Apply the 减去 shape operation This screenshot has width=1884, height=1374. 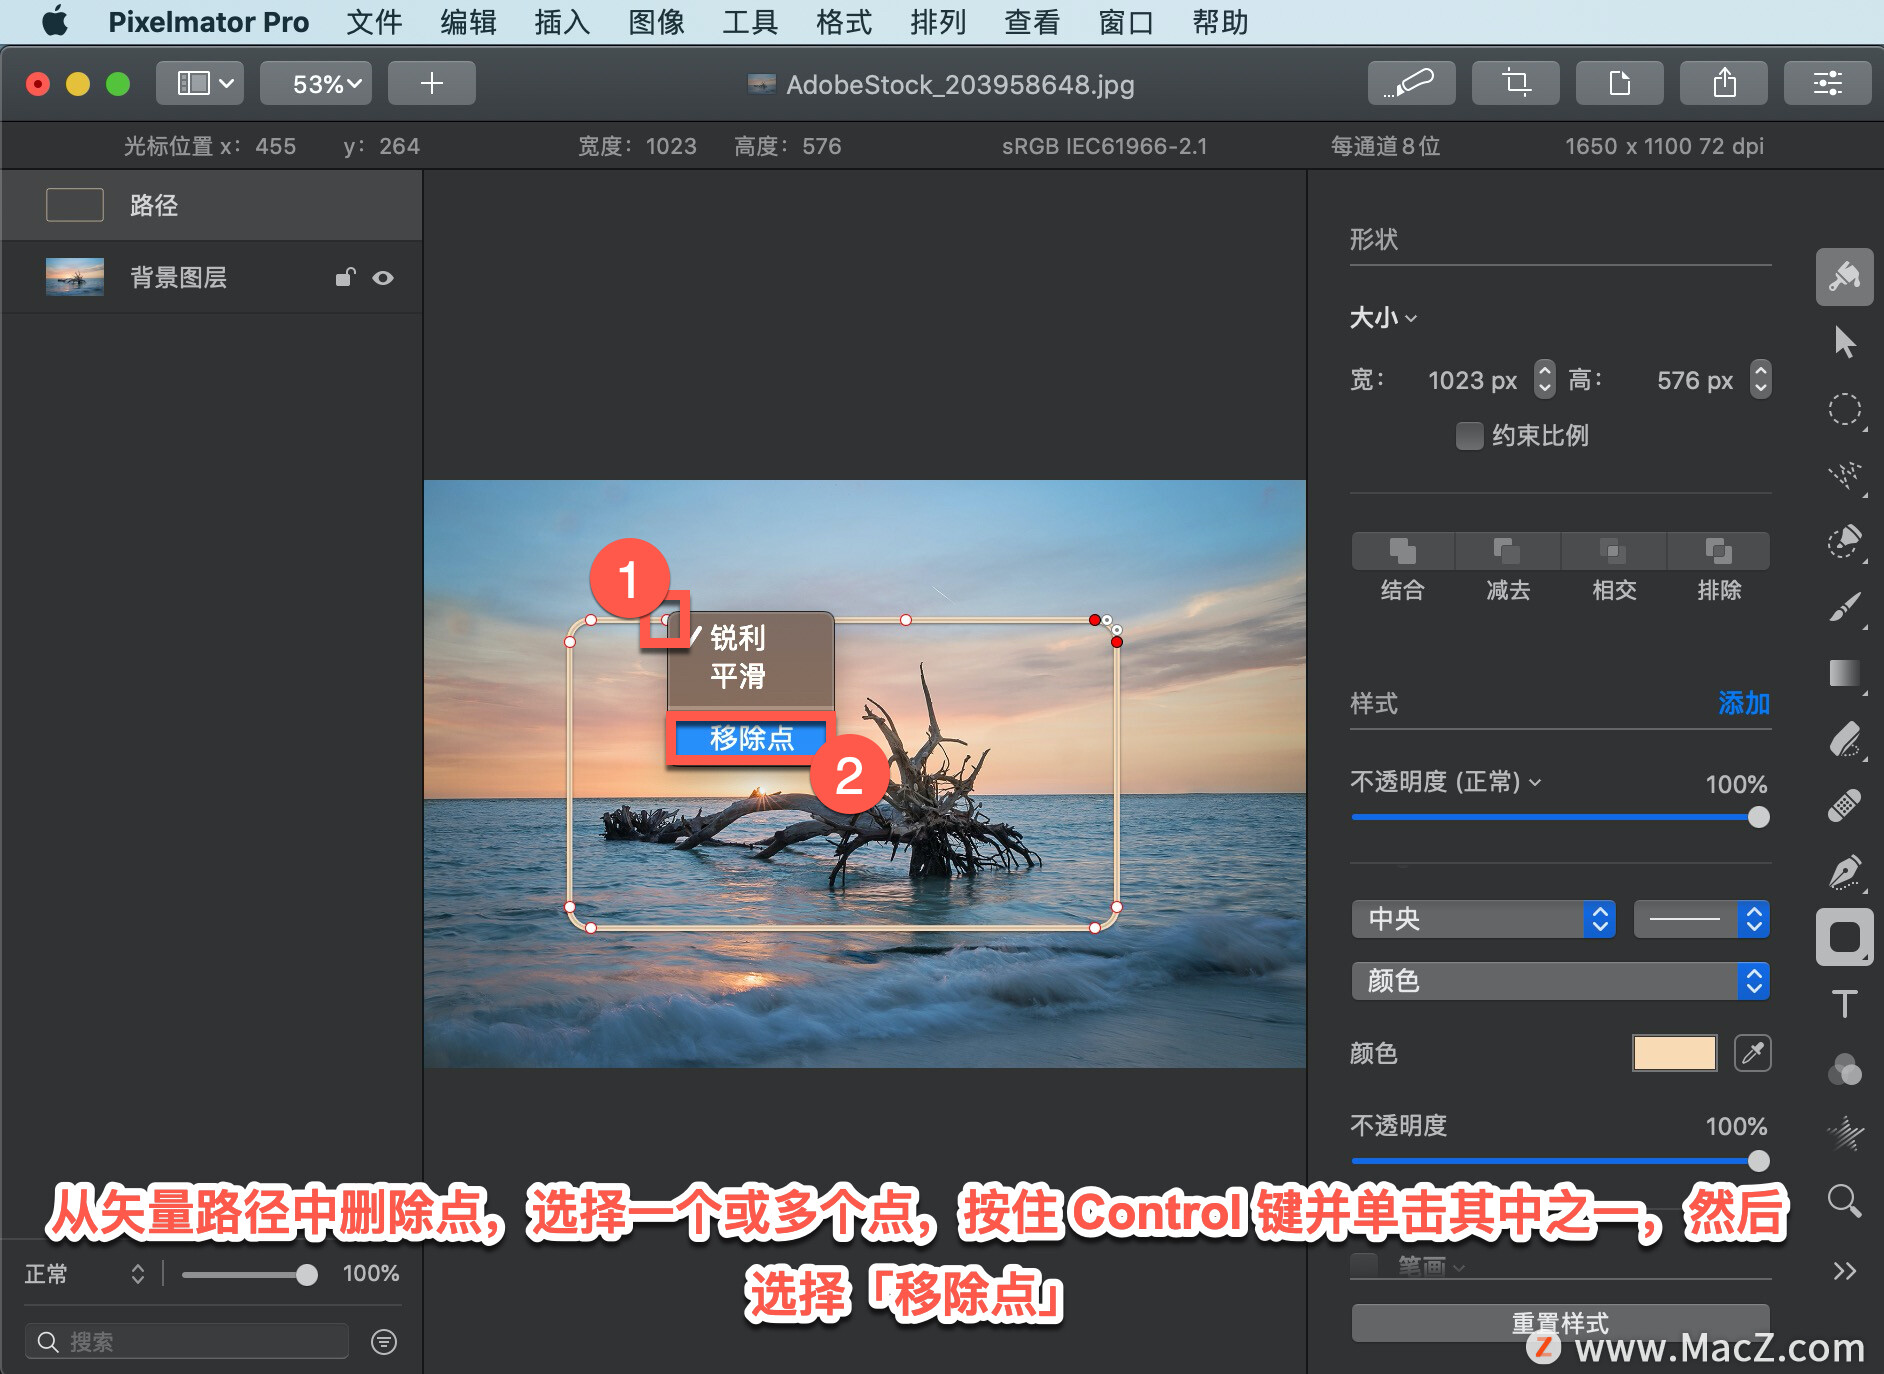coord(1508,551)
